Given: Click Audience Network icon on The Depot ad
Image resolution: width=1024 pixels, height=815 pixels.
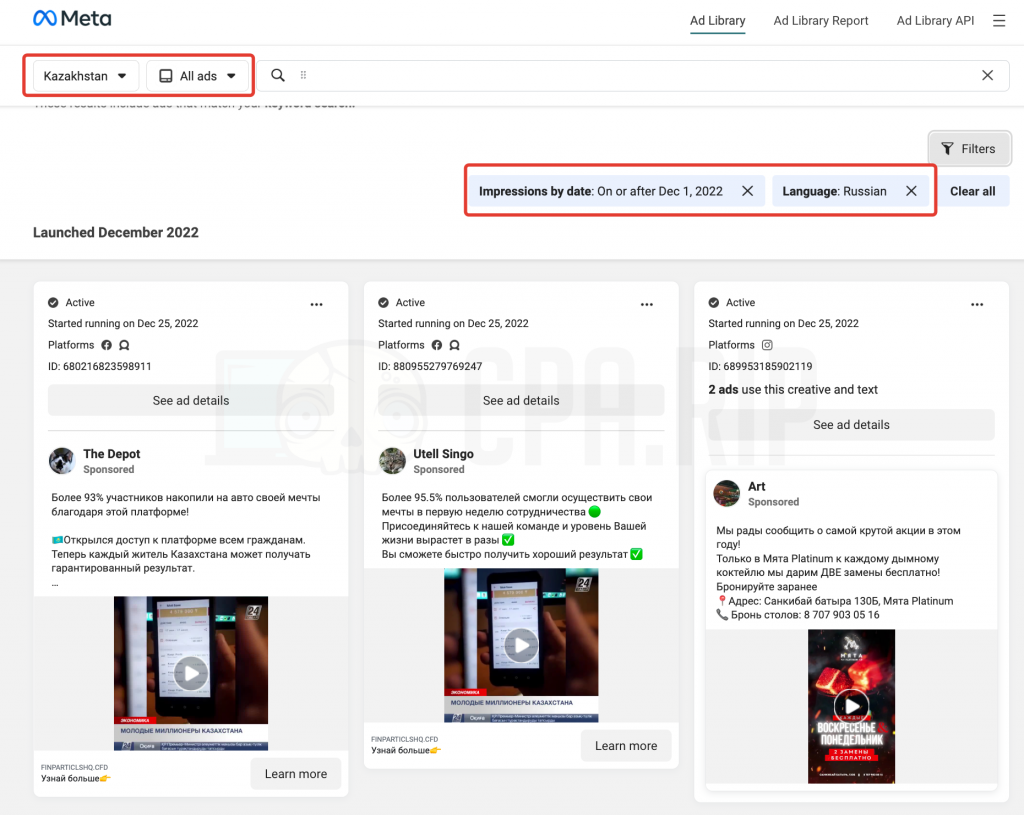Looking at the screenshot, I should pyautogui.click(x=124, y=345).
